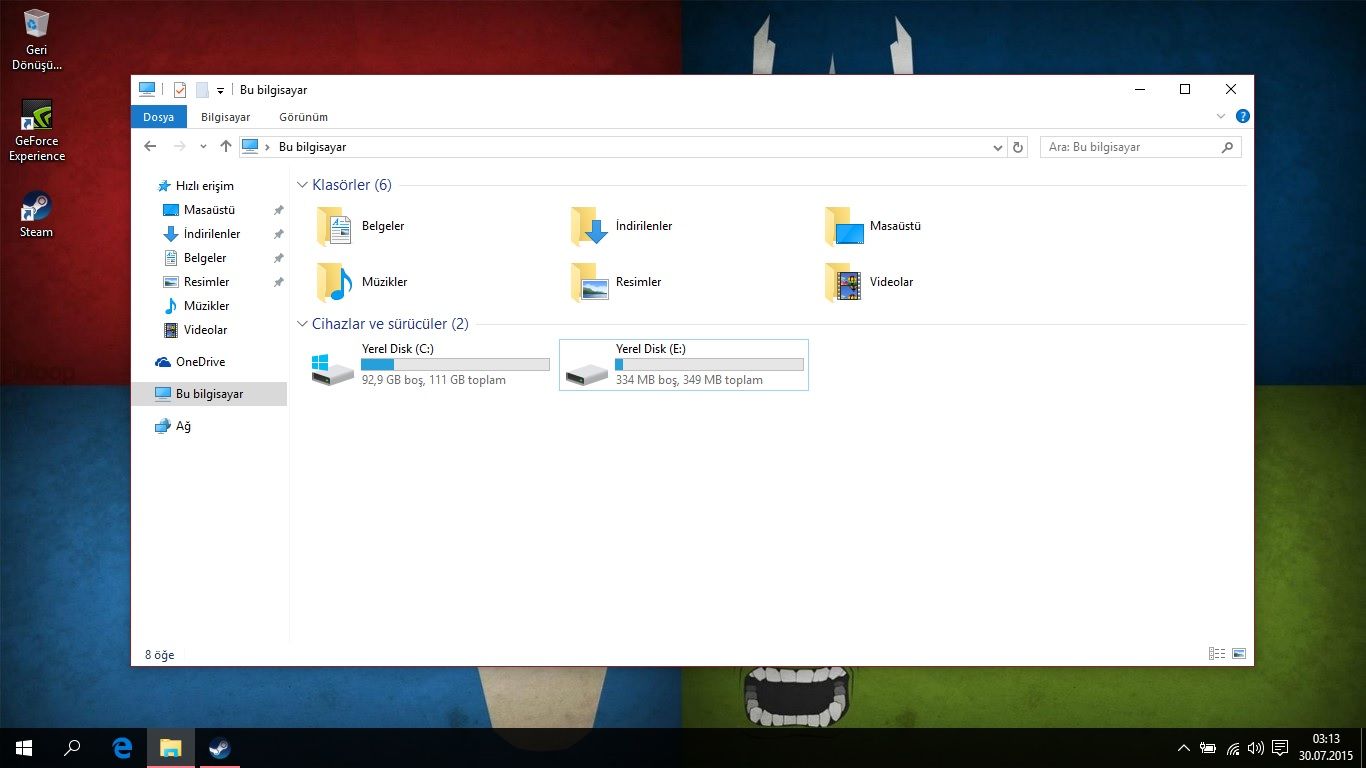1366x768 pixels.
Task: Go up one level with the up arrow
Action: pos(226,147)
